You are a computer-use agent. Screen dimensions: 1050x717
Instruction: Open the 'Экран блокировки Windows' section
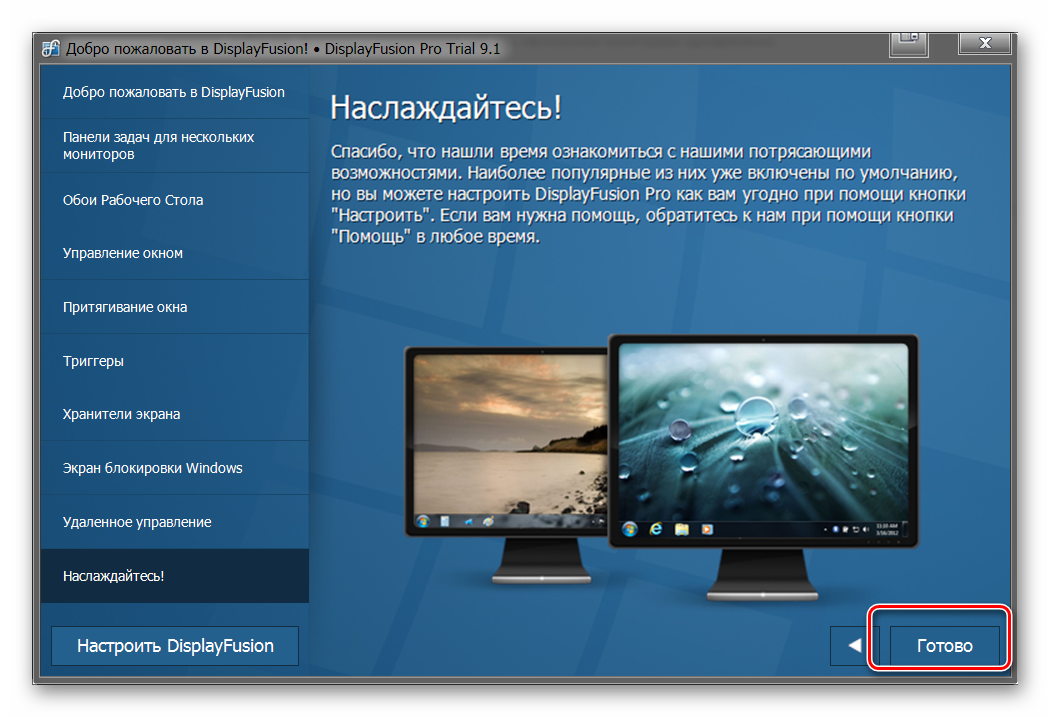click(x=174, y=468)
